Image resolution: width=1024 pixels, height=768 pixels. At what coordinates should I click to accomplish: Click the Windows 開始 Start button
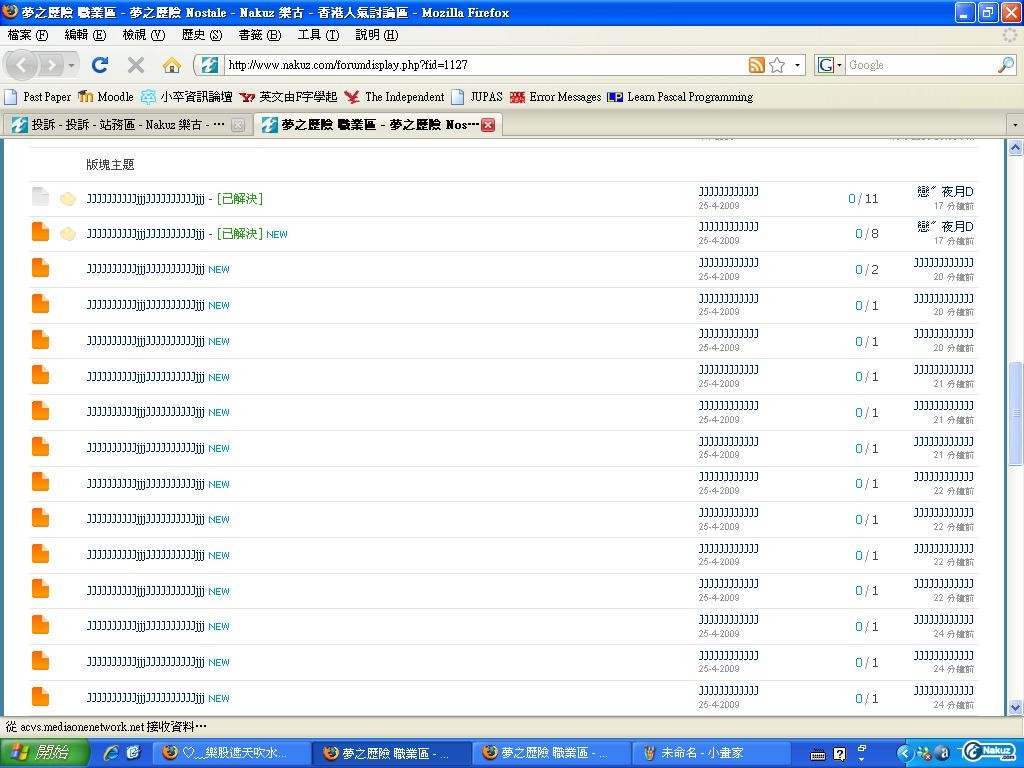[44, 753]
